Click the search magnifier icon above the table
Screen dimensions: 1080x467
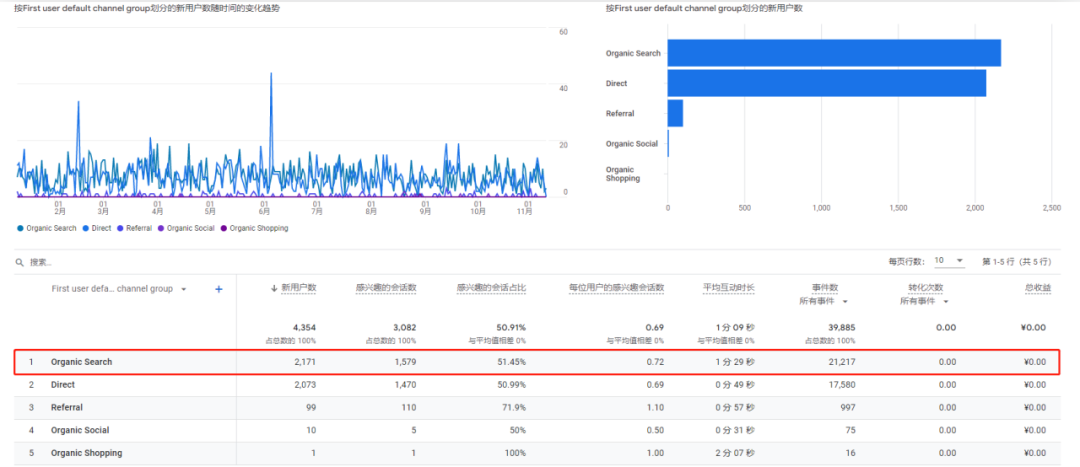[19, 262]
